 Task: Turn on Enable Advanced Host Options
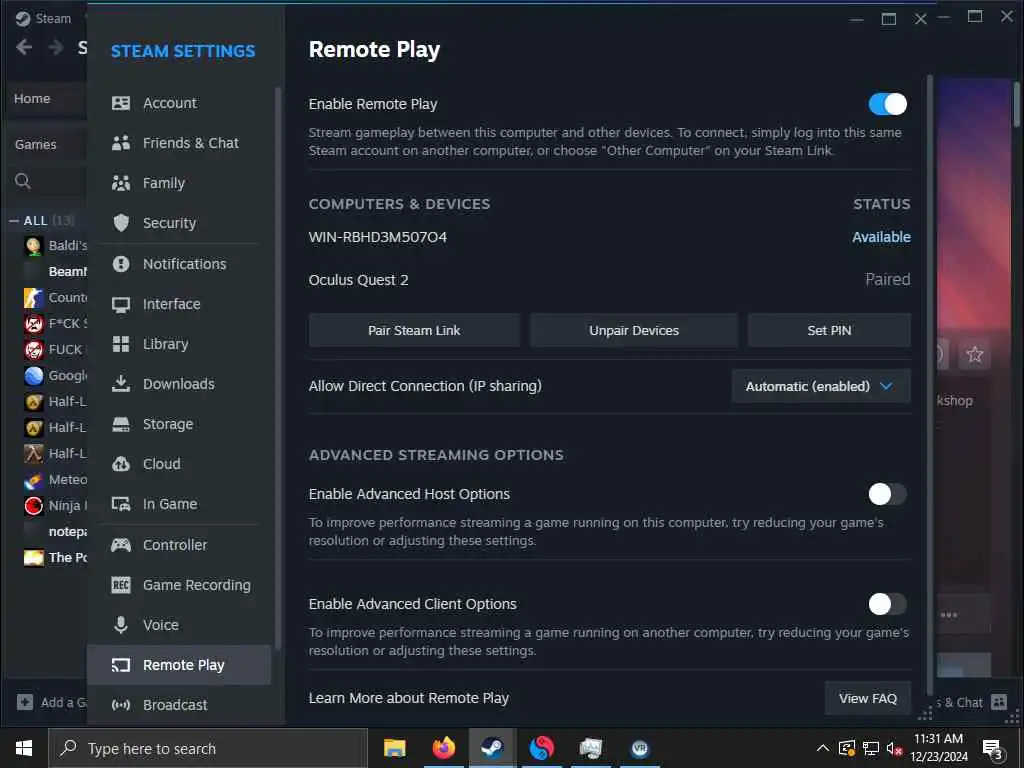[888, 494]
